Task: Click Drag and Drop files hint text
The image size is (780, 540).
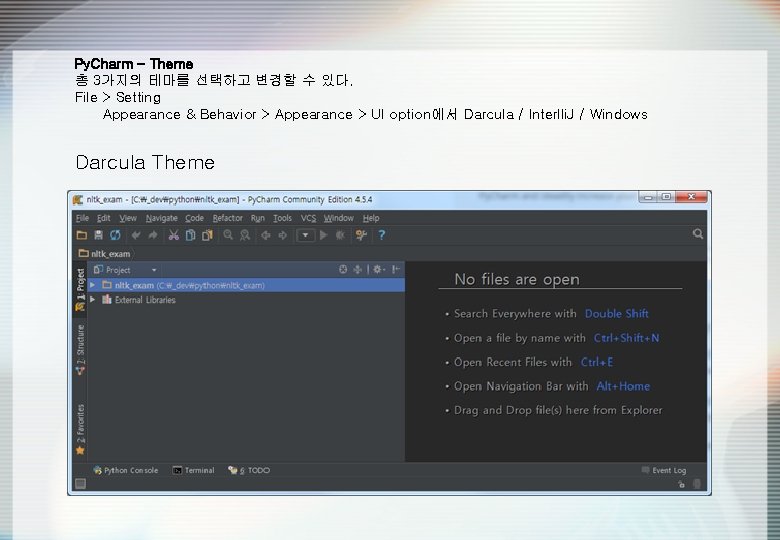Action: coord(558,410)
